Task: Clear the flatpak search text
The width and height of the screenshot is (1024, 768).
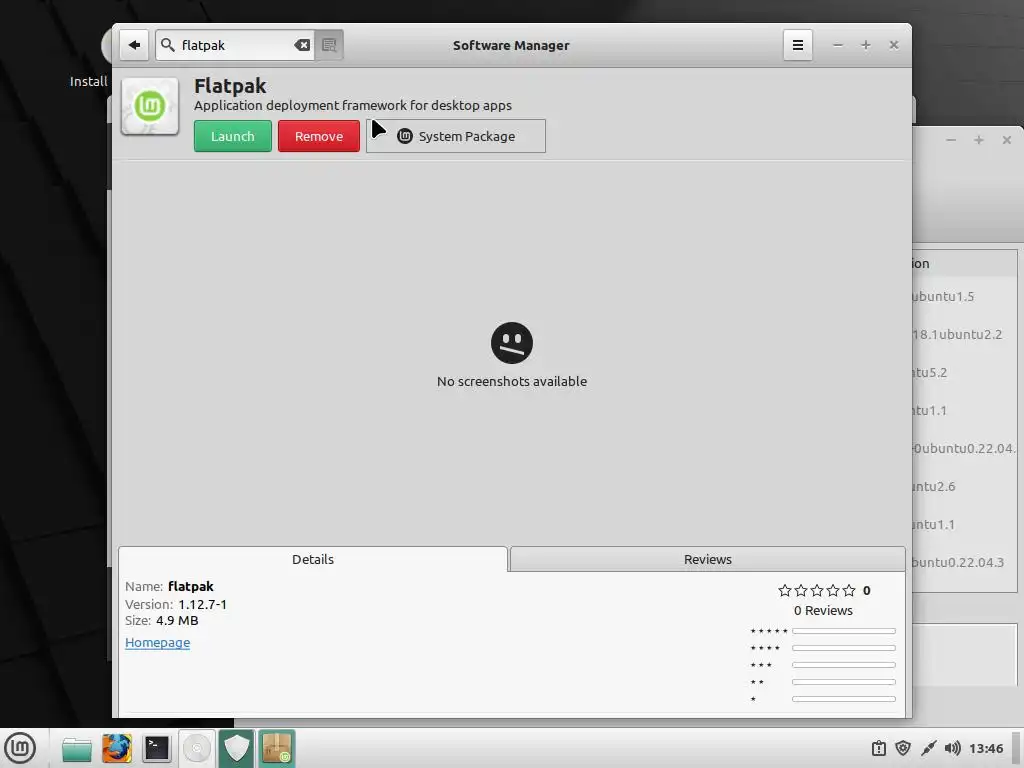Action: [x=302, y=45]
